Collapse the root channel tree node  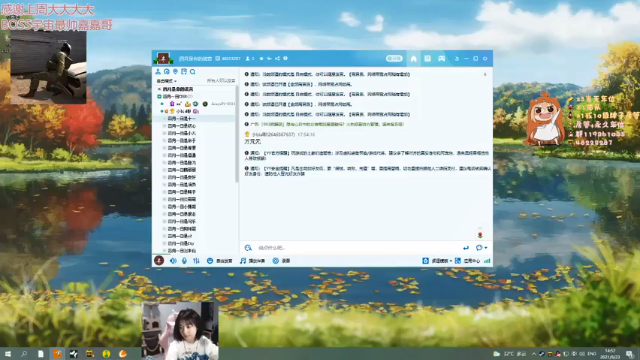point(159,89)
